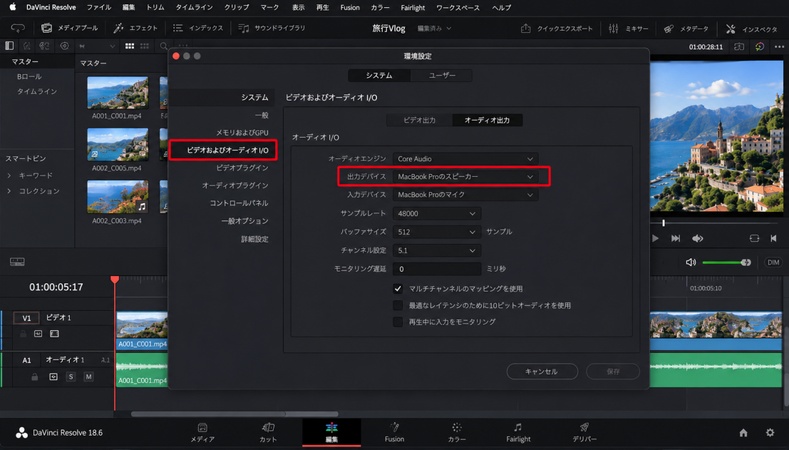Open the メディアプール panel
789x450 pixels.
point(69,28)
